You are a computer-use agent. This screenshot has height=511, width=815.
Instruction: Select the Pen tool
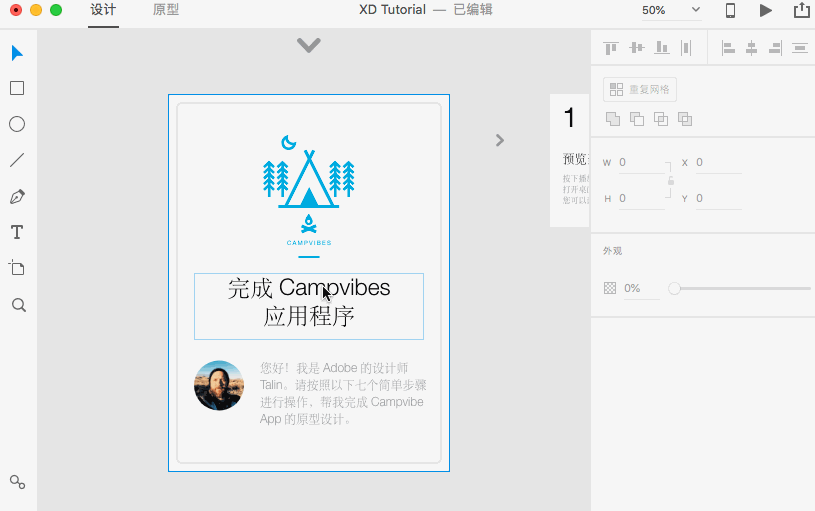pos(17,196)
